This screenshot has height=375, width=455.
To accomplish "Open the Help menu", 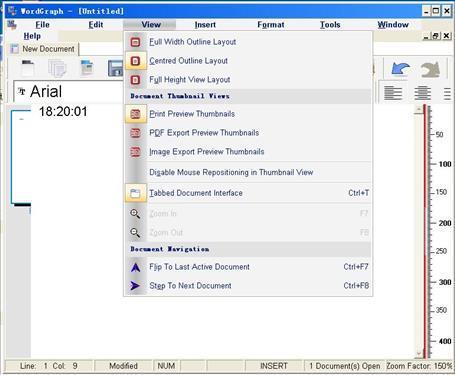I will tap(32, 36).
